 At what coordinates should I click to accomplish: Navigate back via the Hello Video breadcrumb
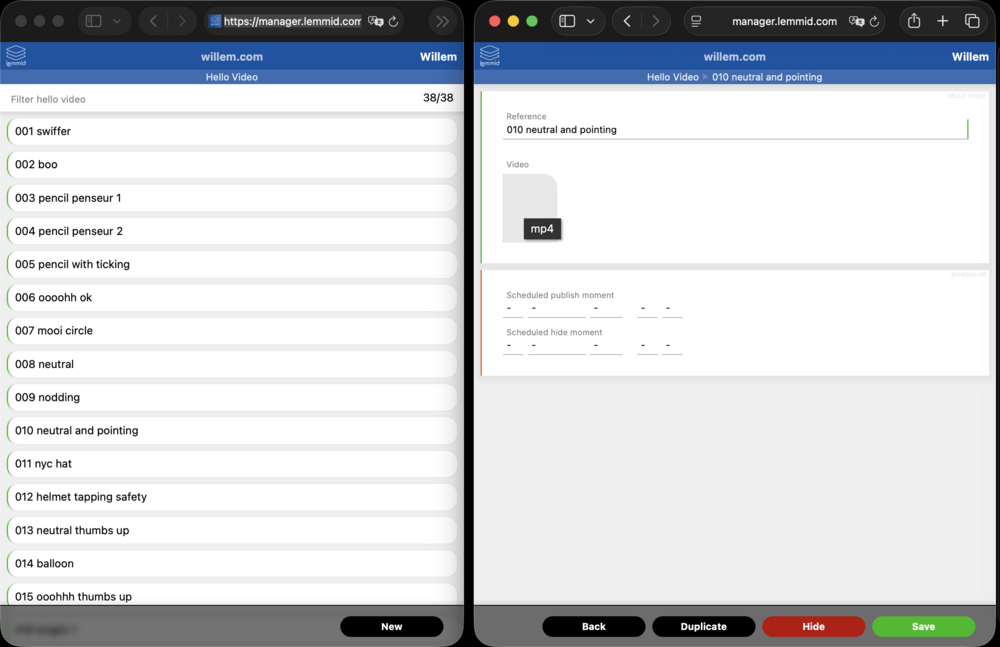click(672, 76)
